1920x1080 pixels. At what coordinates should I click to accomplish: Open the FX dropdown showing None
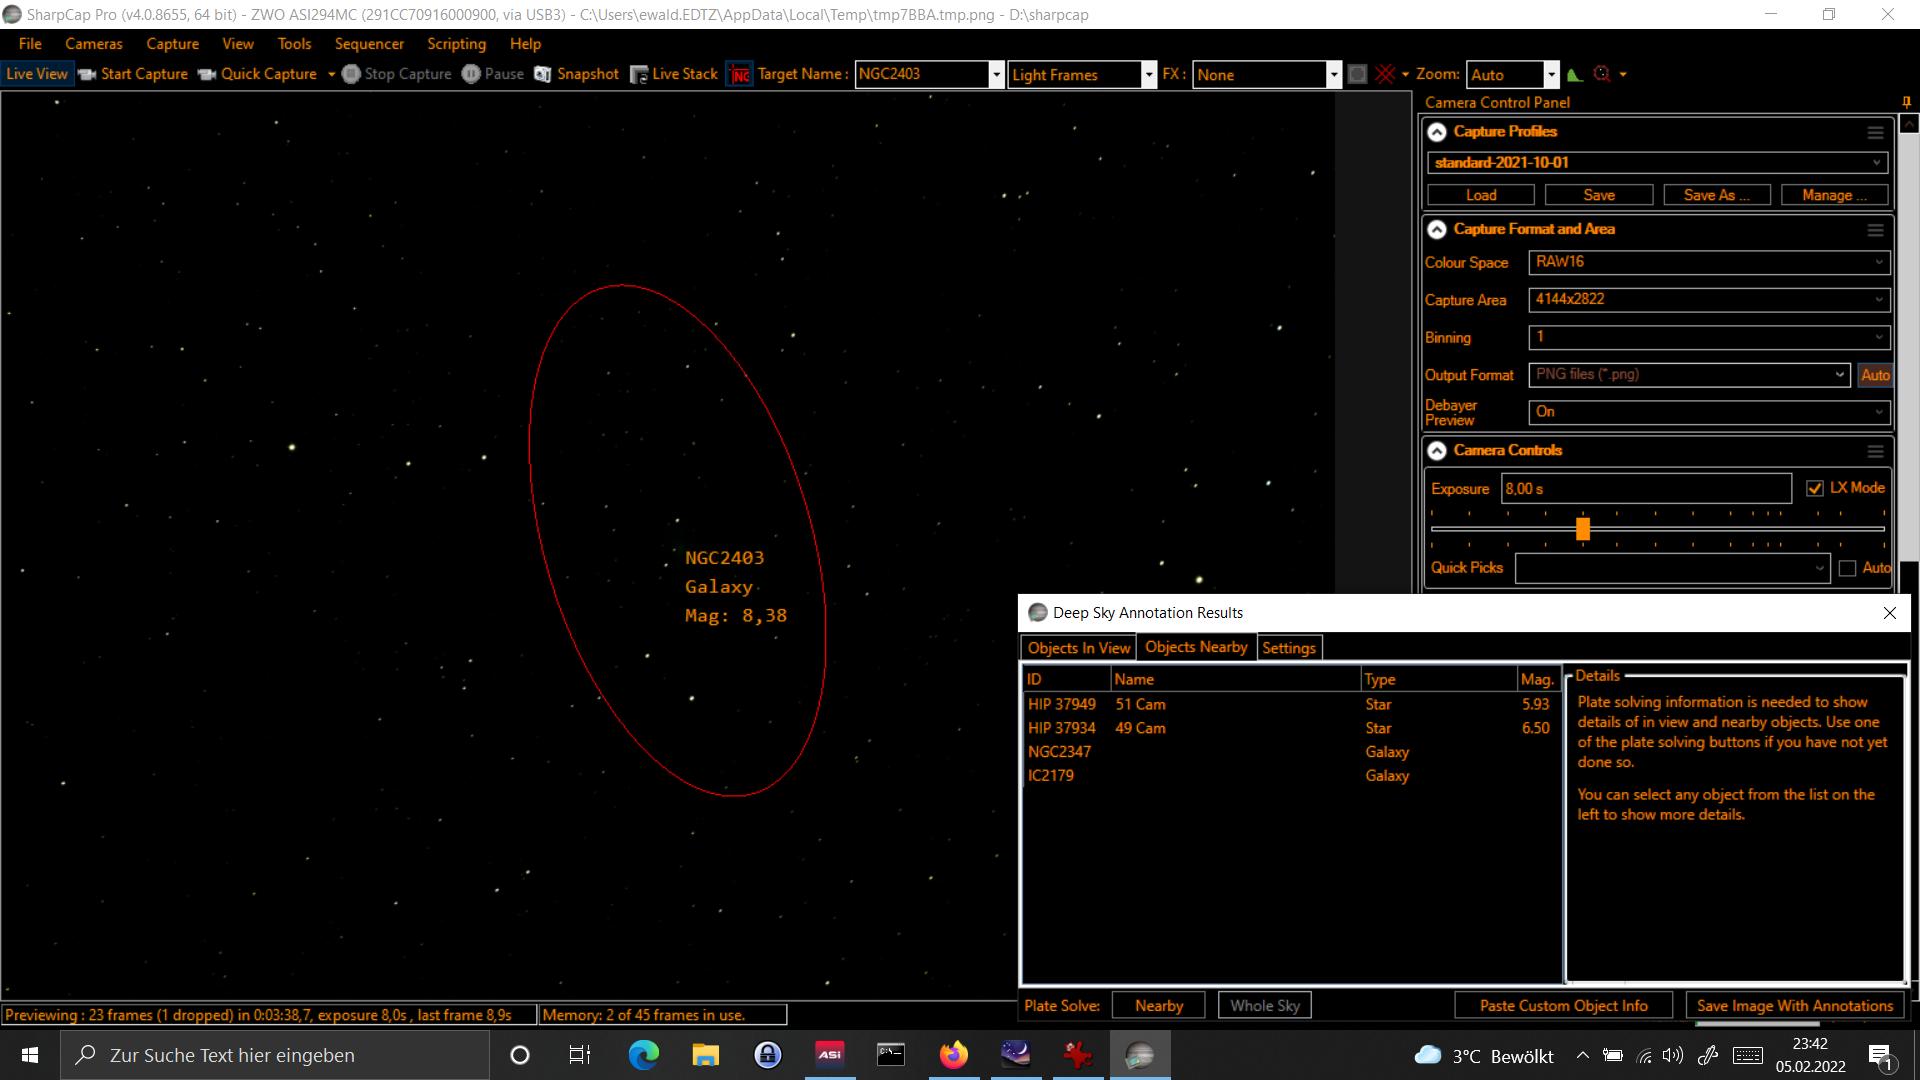(x=1334, y=75)
